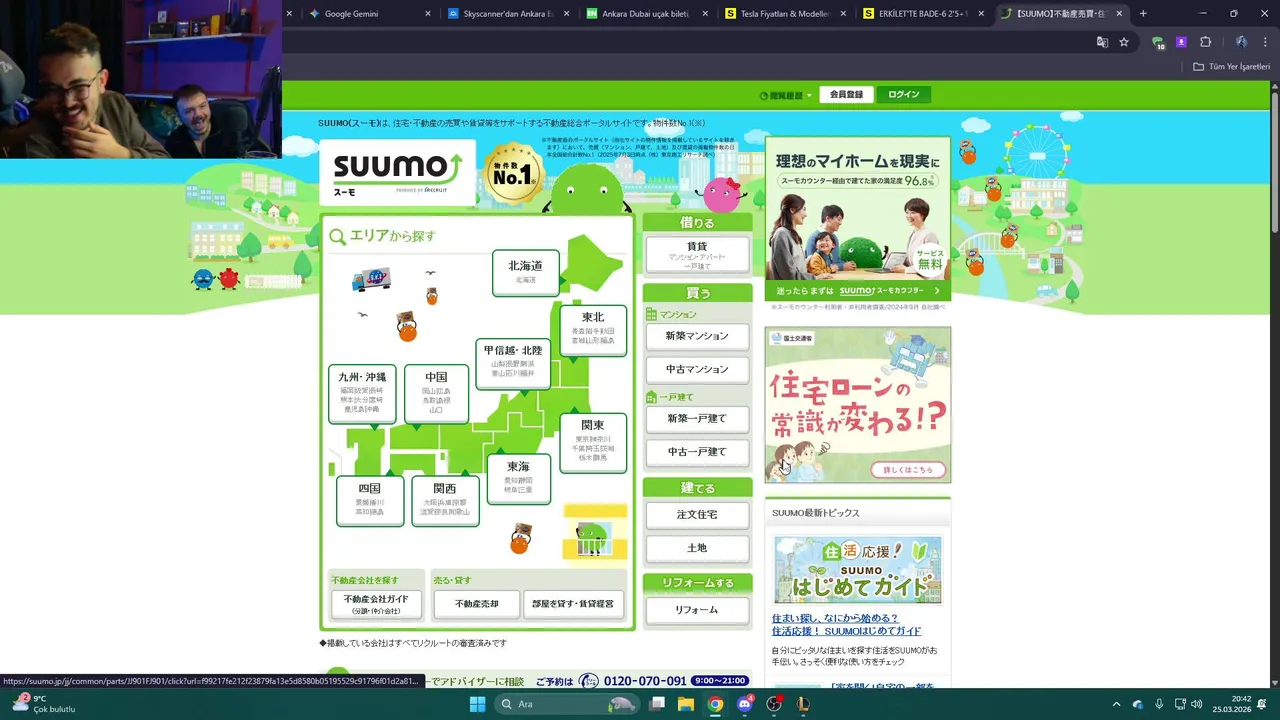Select the 北海道 region on map
This screenshot has height=720, width=1280.
click(x=525, y=272)
